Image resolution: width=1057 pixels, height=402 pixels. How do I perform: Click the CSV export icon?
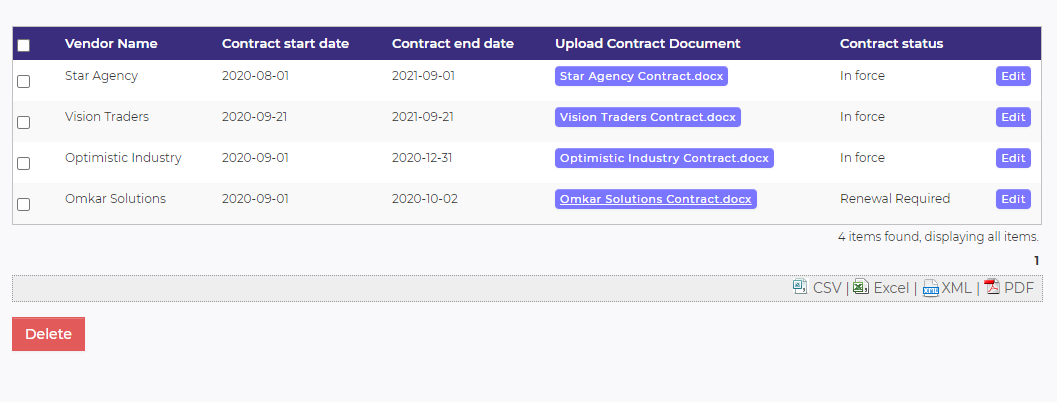pos(800,287)
